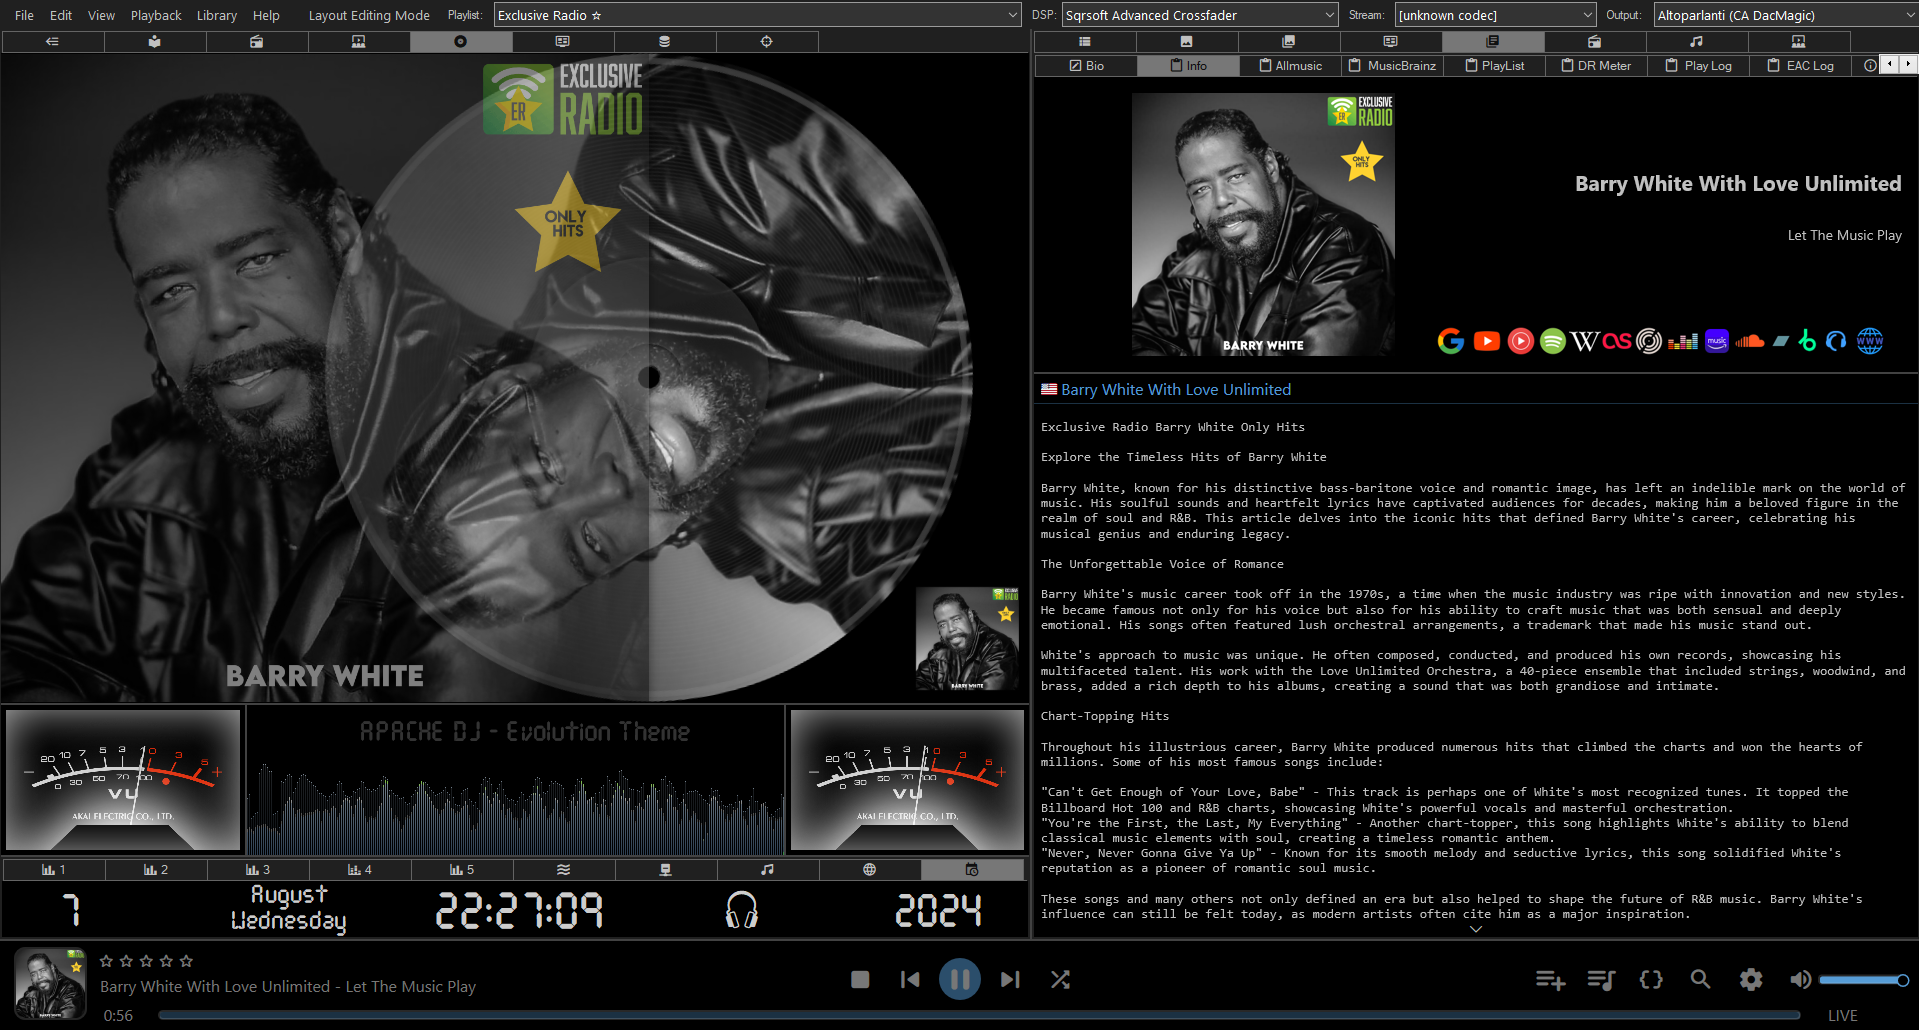Switch to the Play Log tab

click(1698, 65)
